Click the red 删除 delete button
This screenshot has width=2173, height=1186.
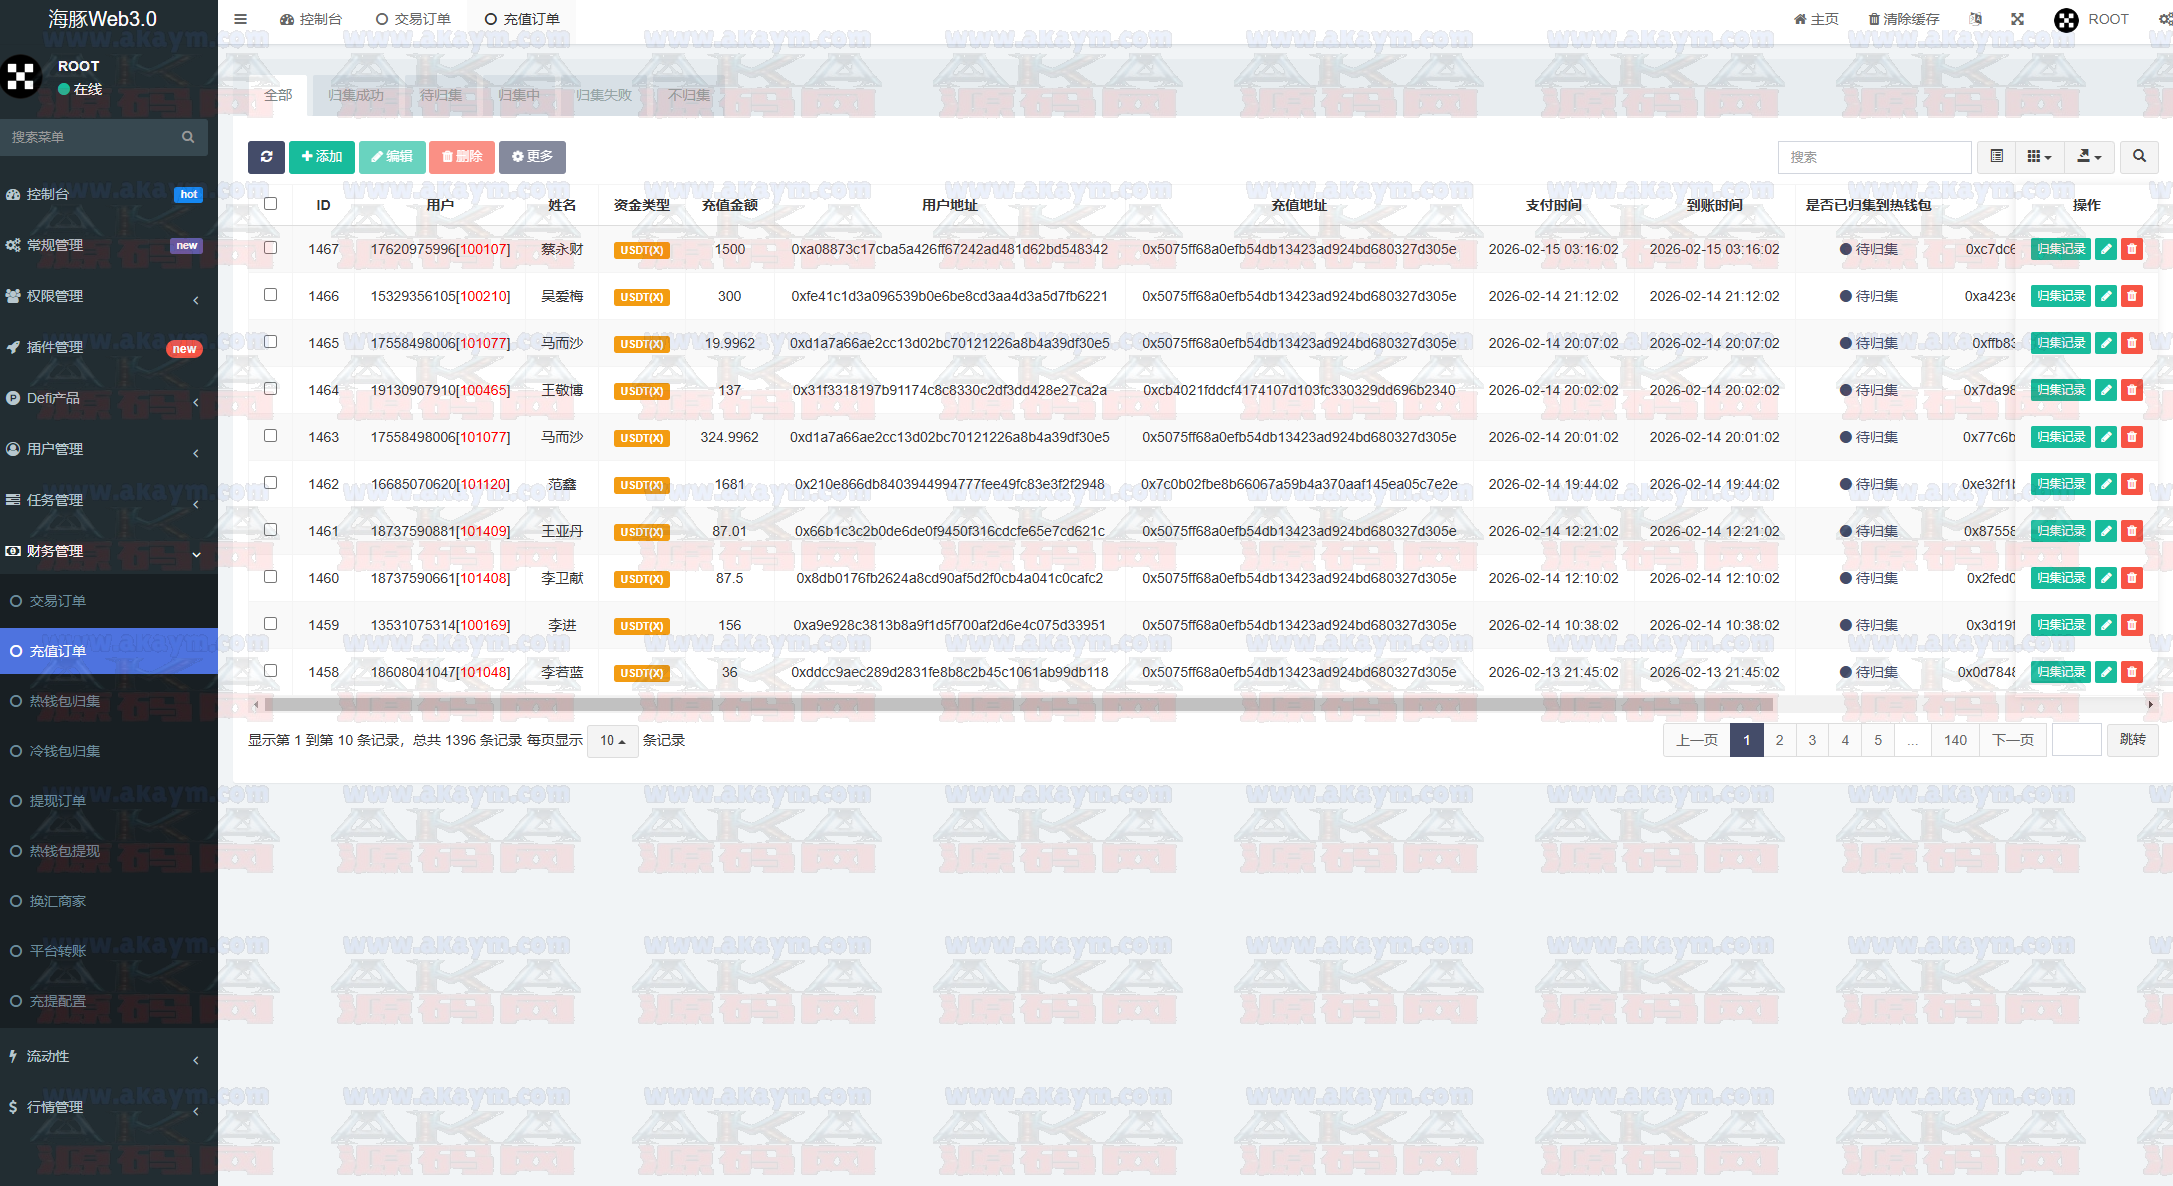pyautogui.click(x=462, y=157)
